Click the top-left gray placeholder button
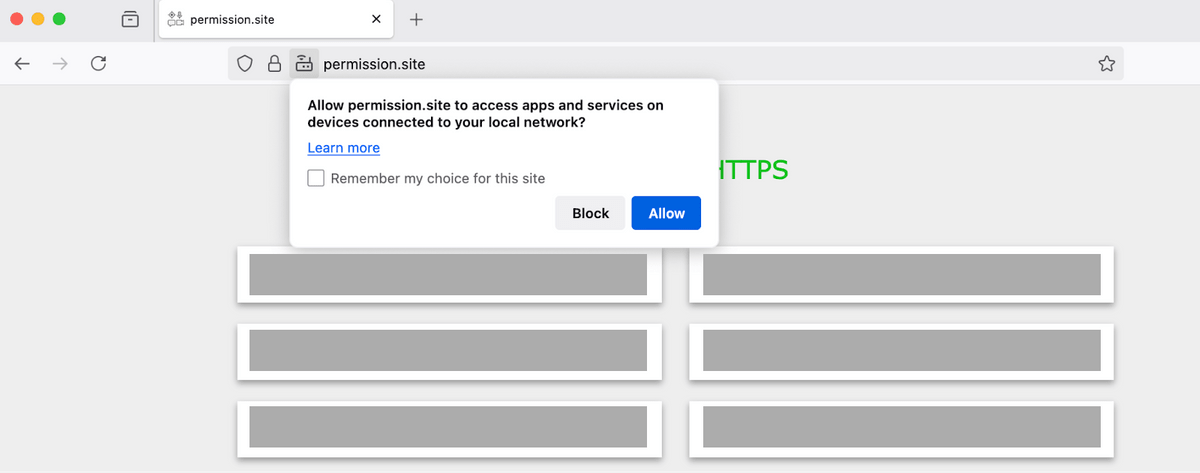The height and width of the screenshot is (473, 1200). (x=448, y=274)
